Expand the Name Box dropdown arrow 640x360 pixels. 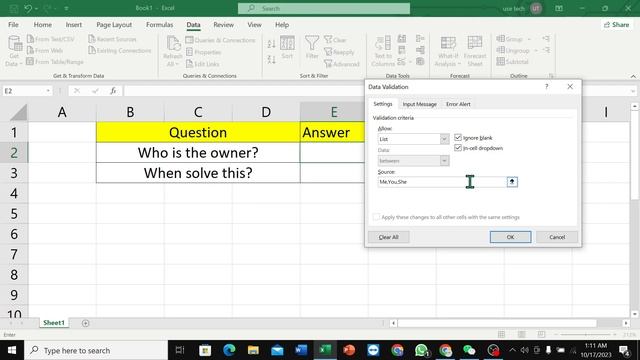pos(48,91)
